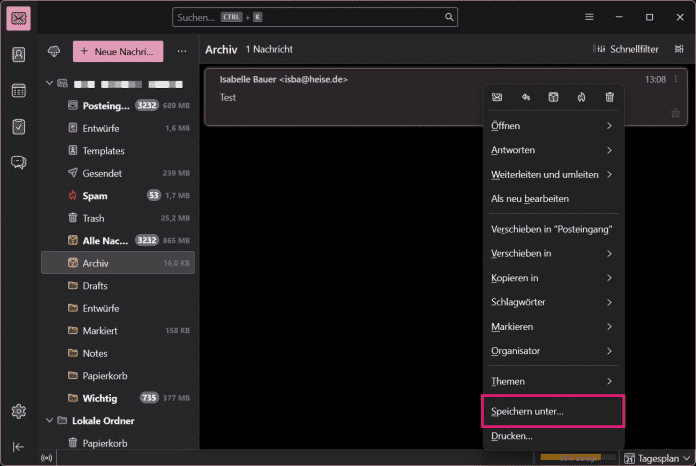This screenshot has height=466, width=696.
Task: Open the Tasks space icon
Action: [x=19, y=126]
